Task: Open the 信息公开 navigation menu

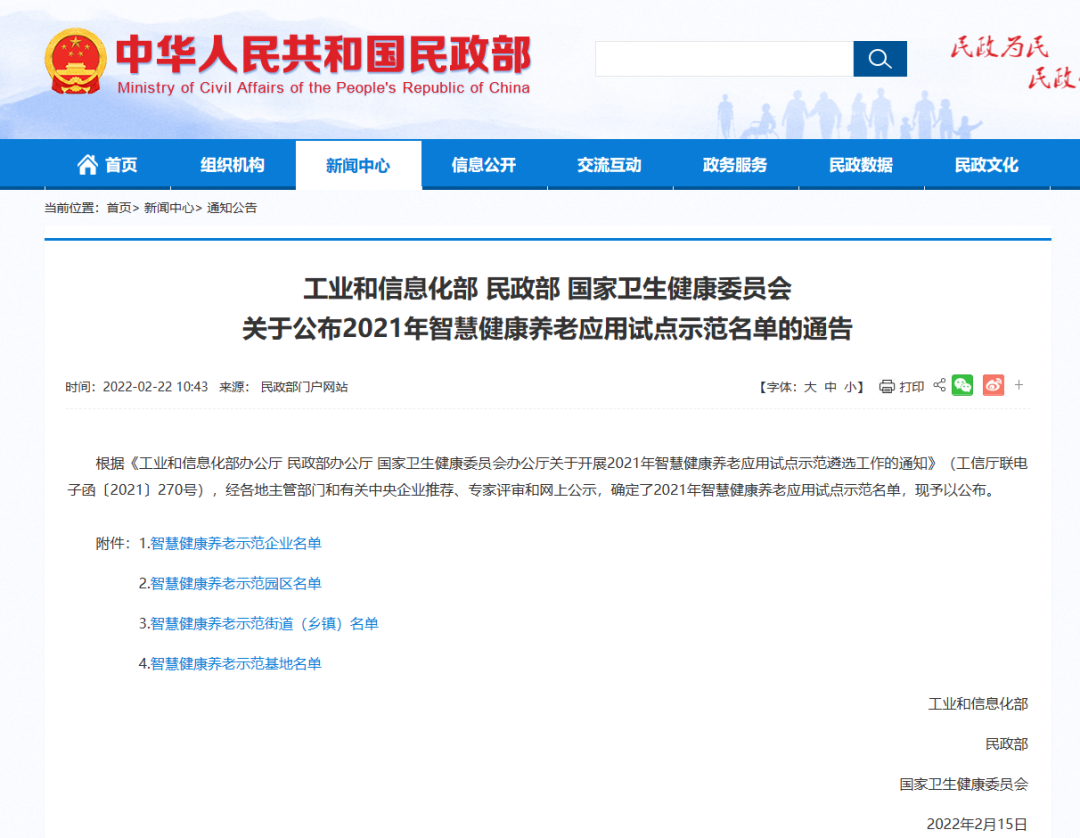Action: tap(484, 165)
